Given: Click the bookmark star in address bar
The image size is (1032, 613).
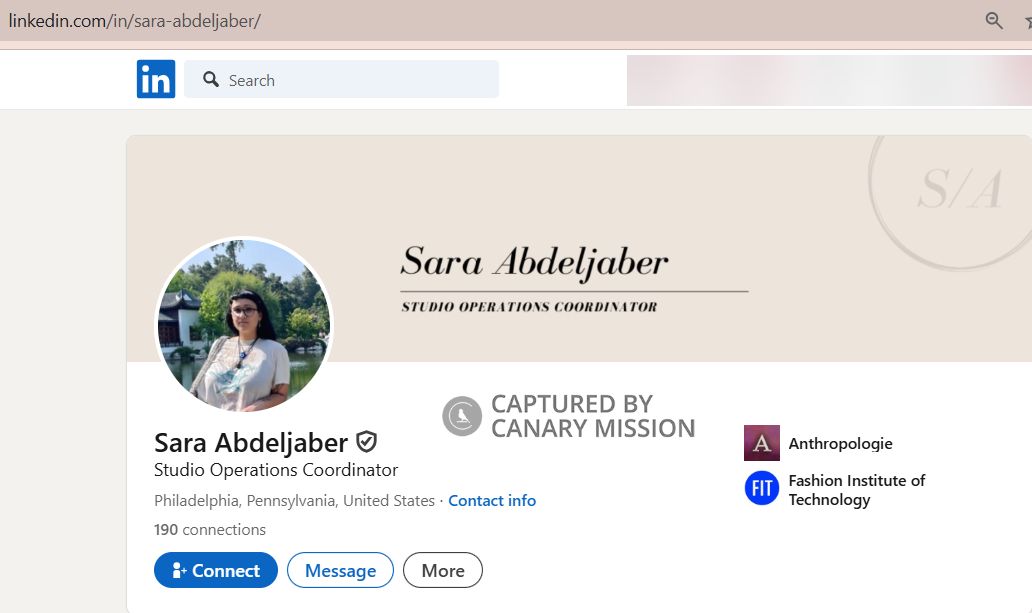Looking at the screenshot, I should point(1026,20).
